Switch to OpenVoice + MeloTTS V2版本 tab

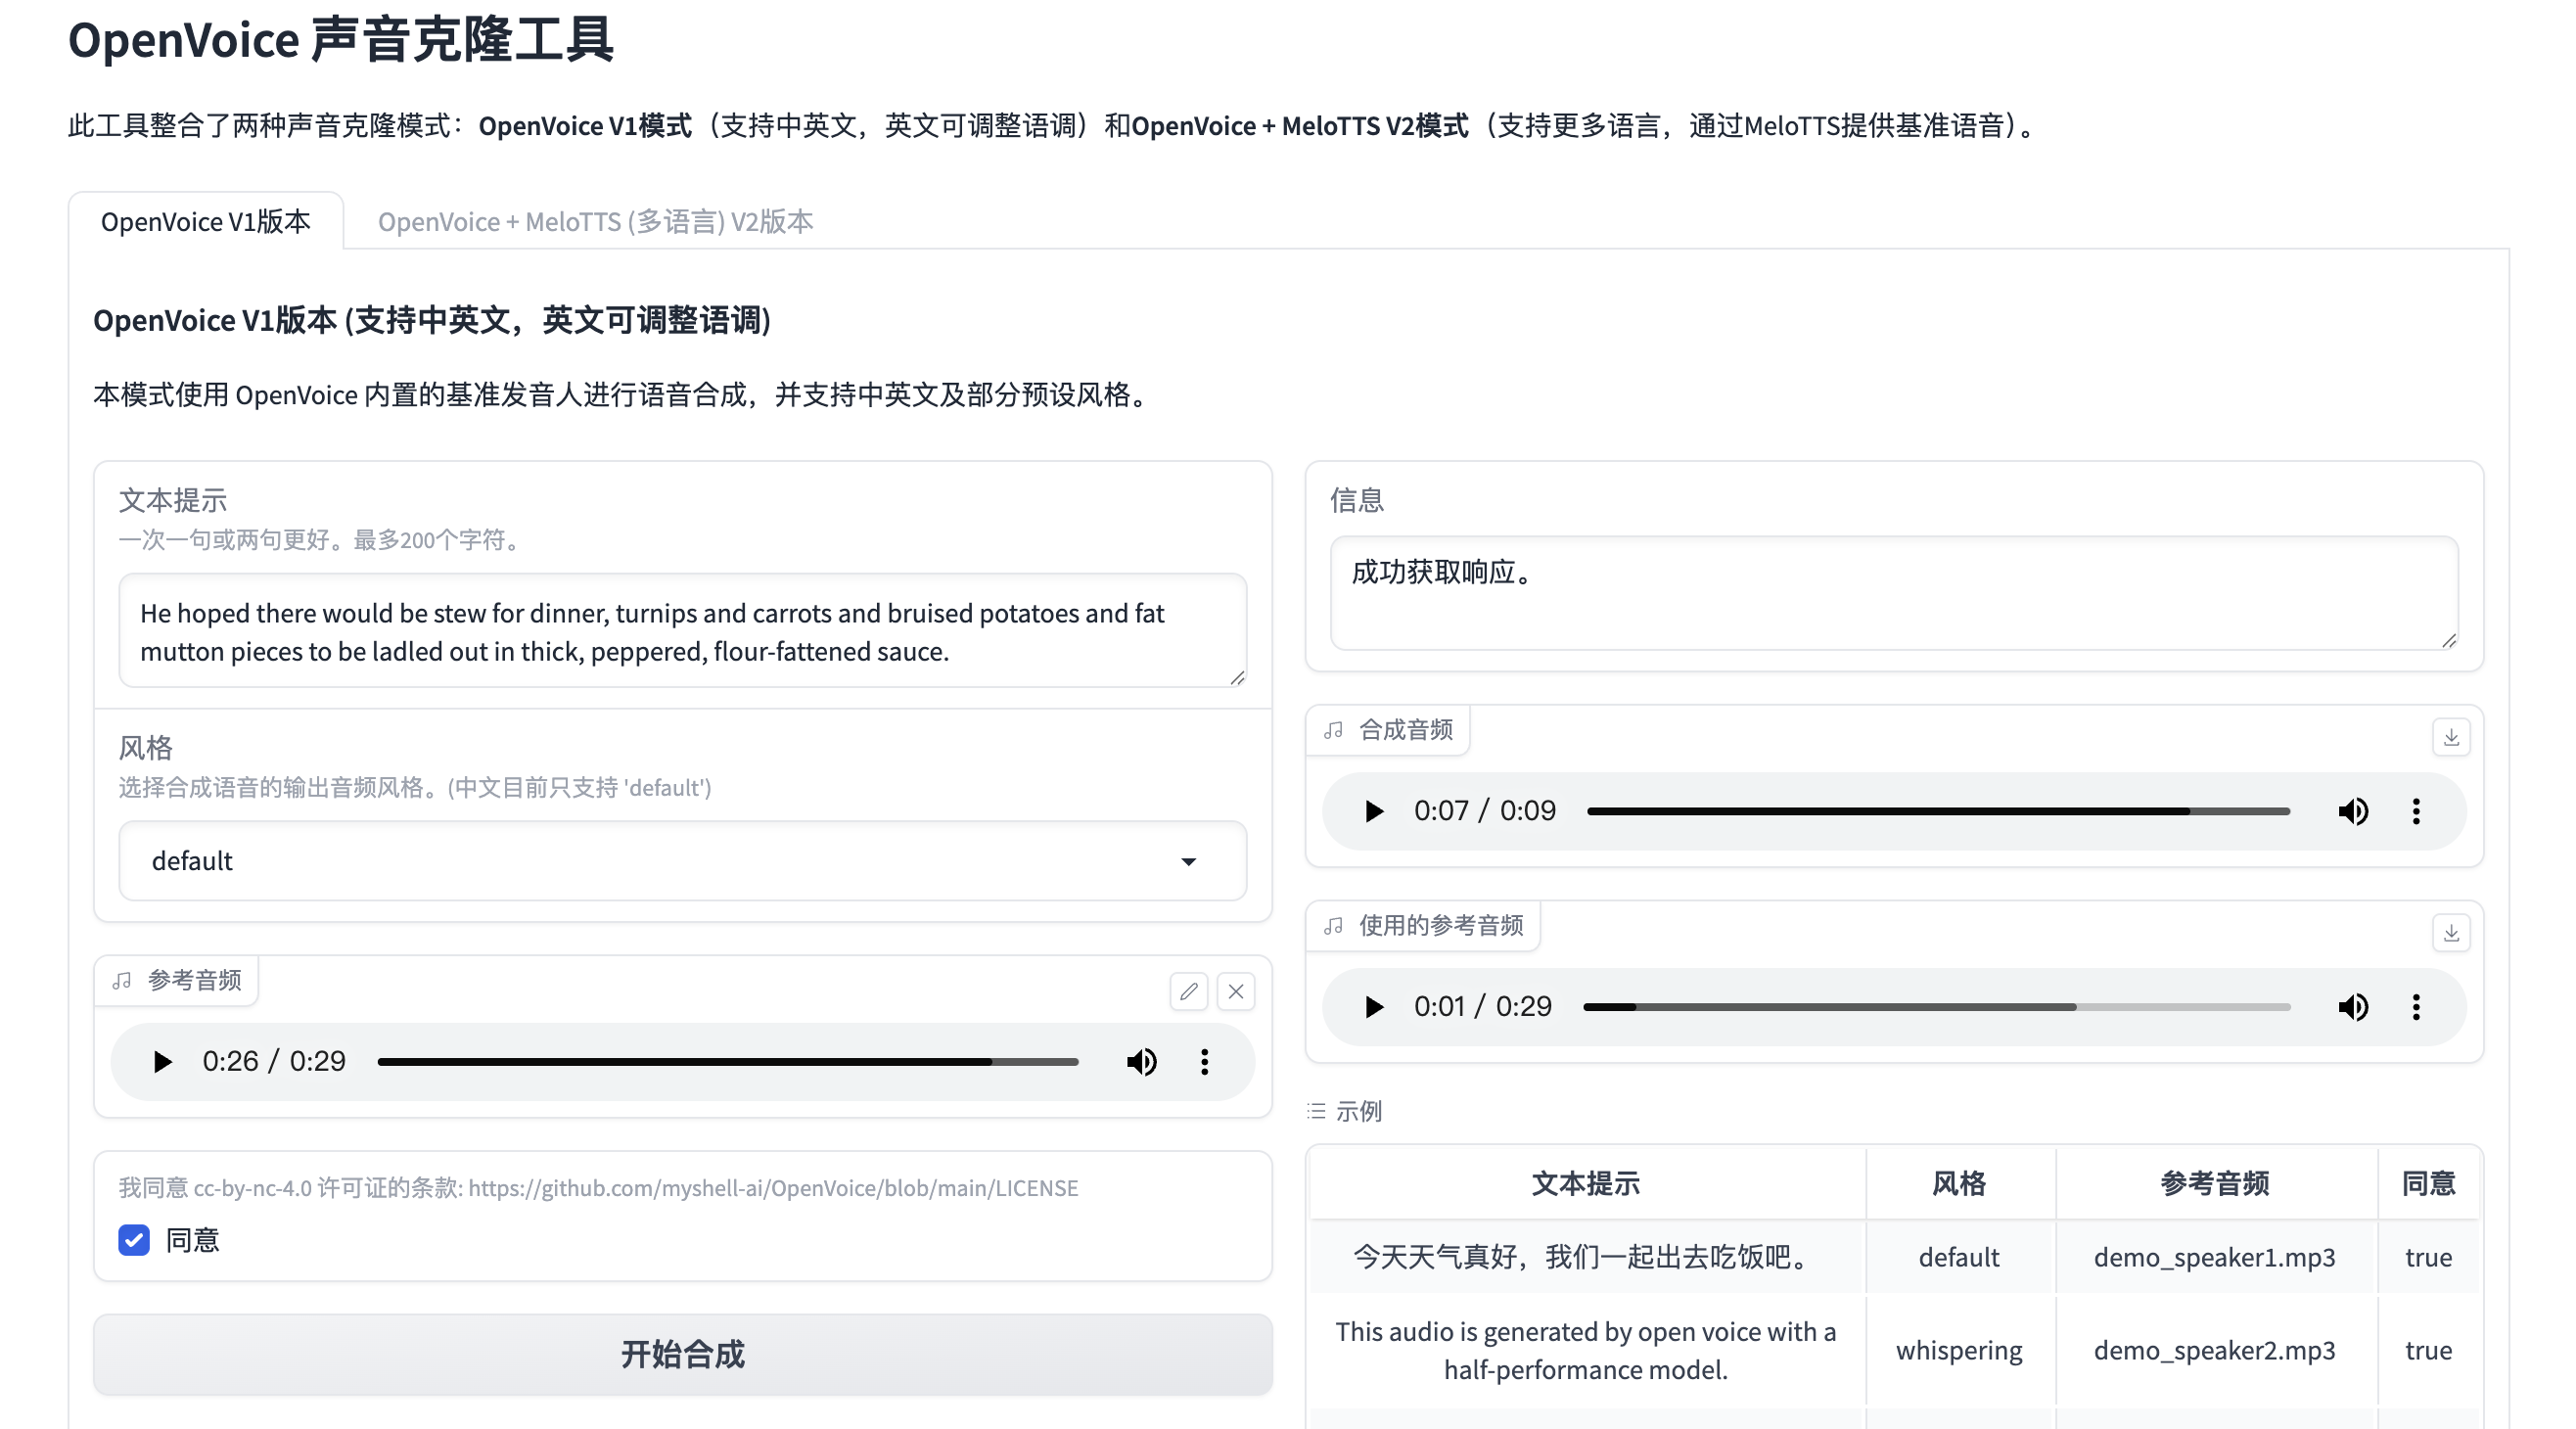(595, 221)
